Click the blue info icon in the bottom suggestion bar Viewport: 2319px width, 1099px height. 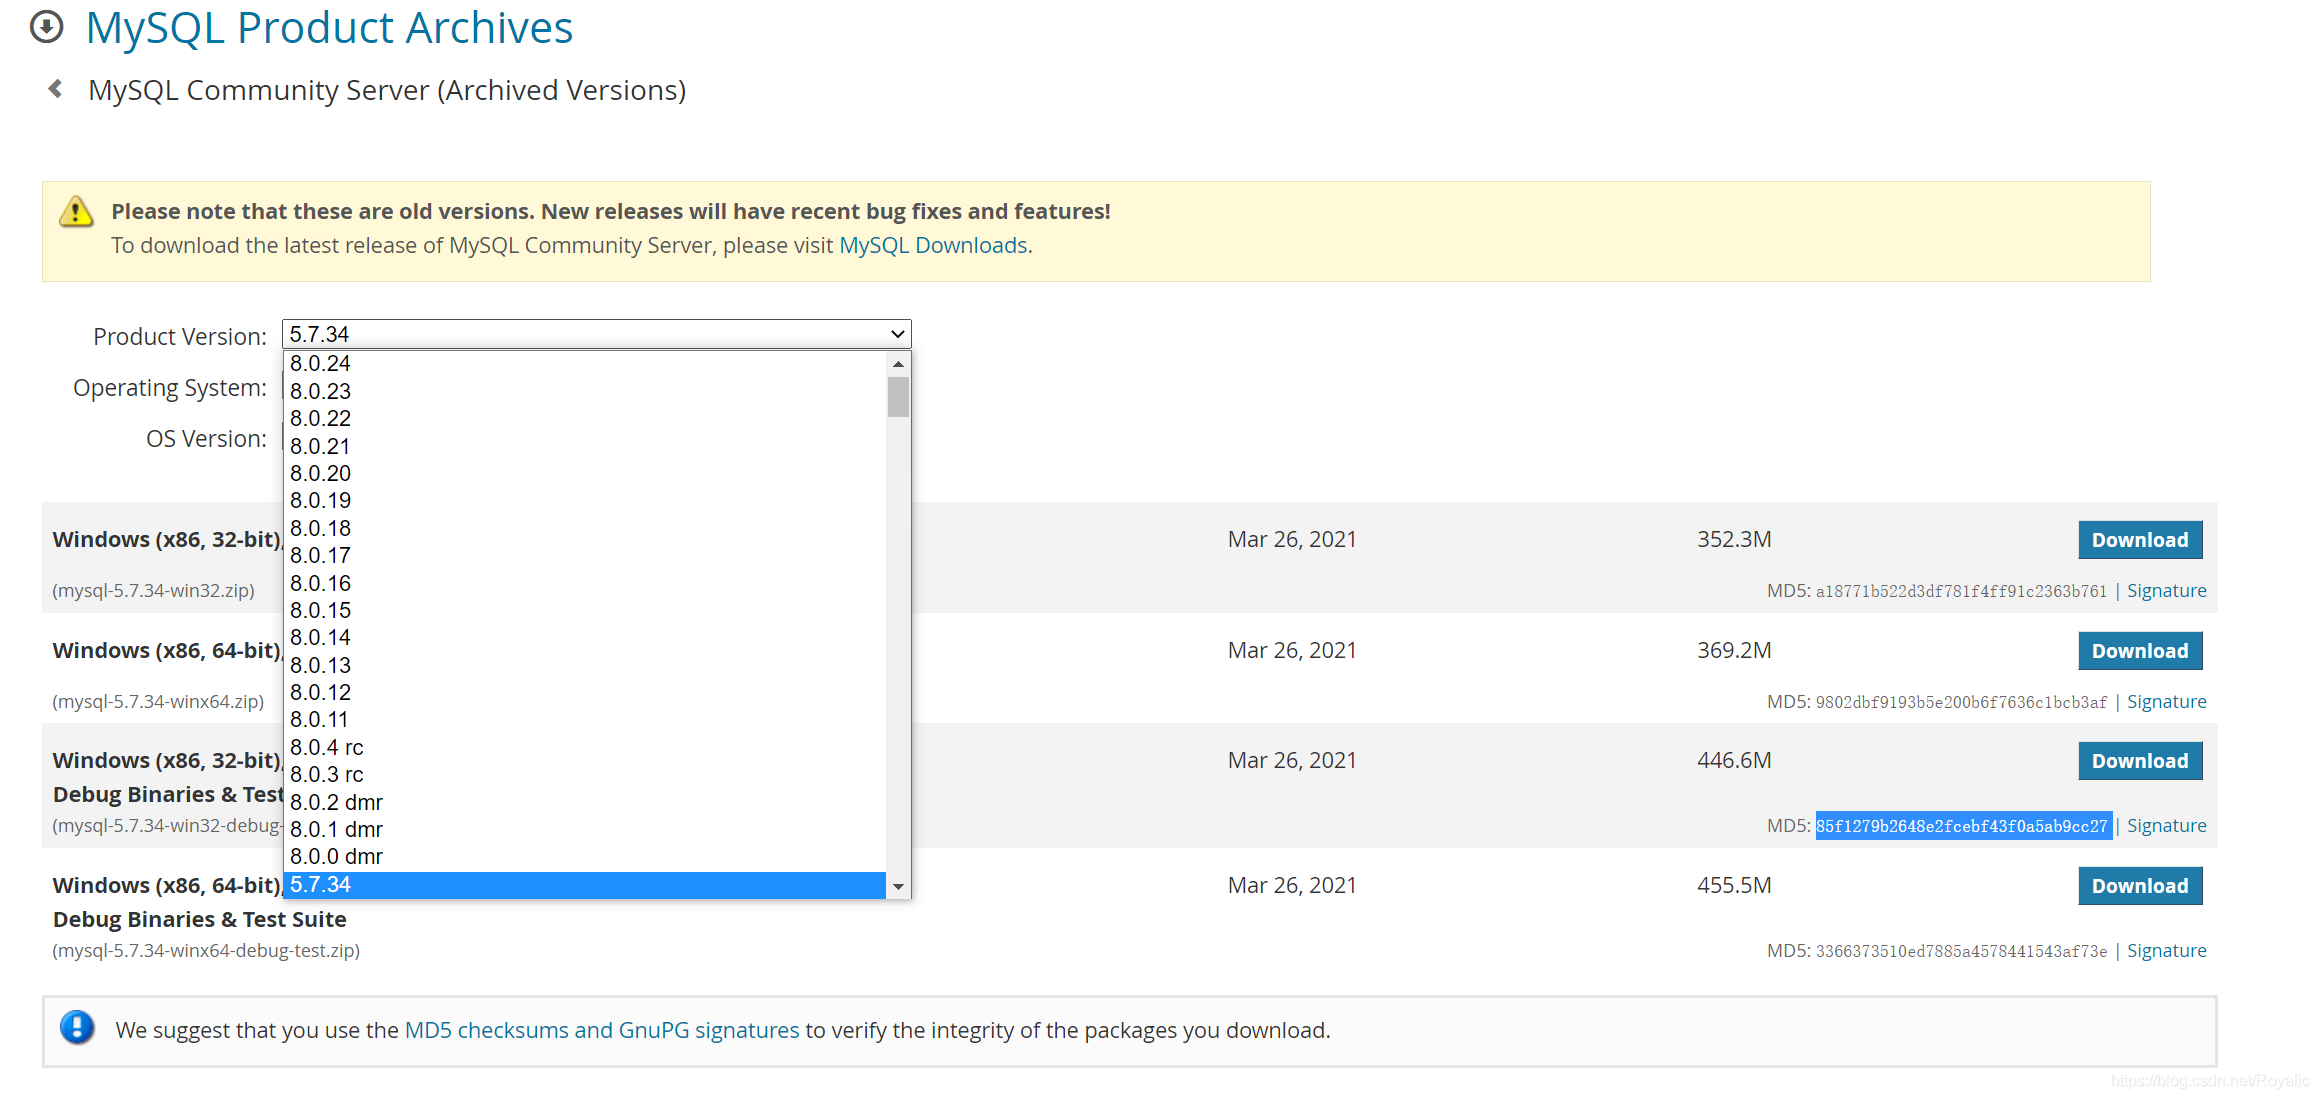[x=77, y=1029]
